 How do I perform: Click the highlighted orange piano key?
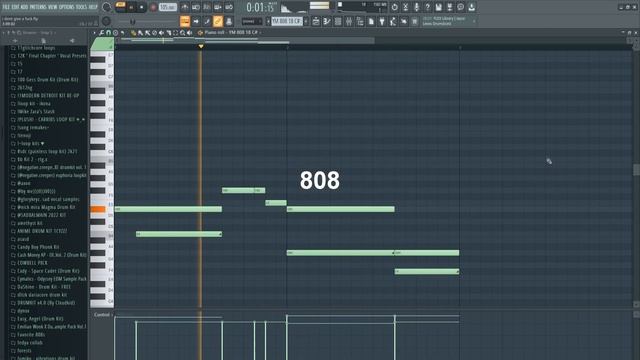(x=98, y=209)
